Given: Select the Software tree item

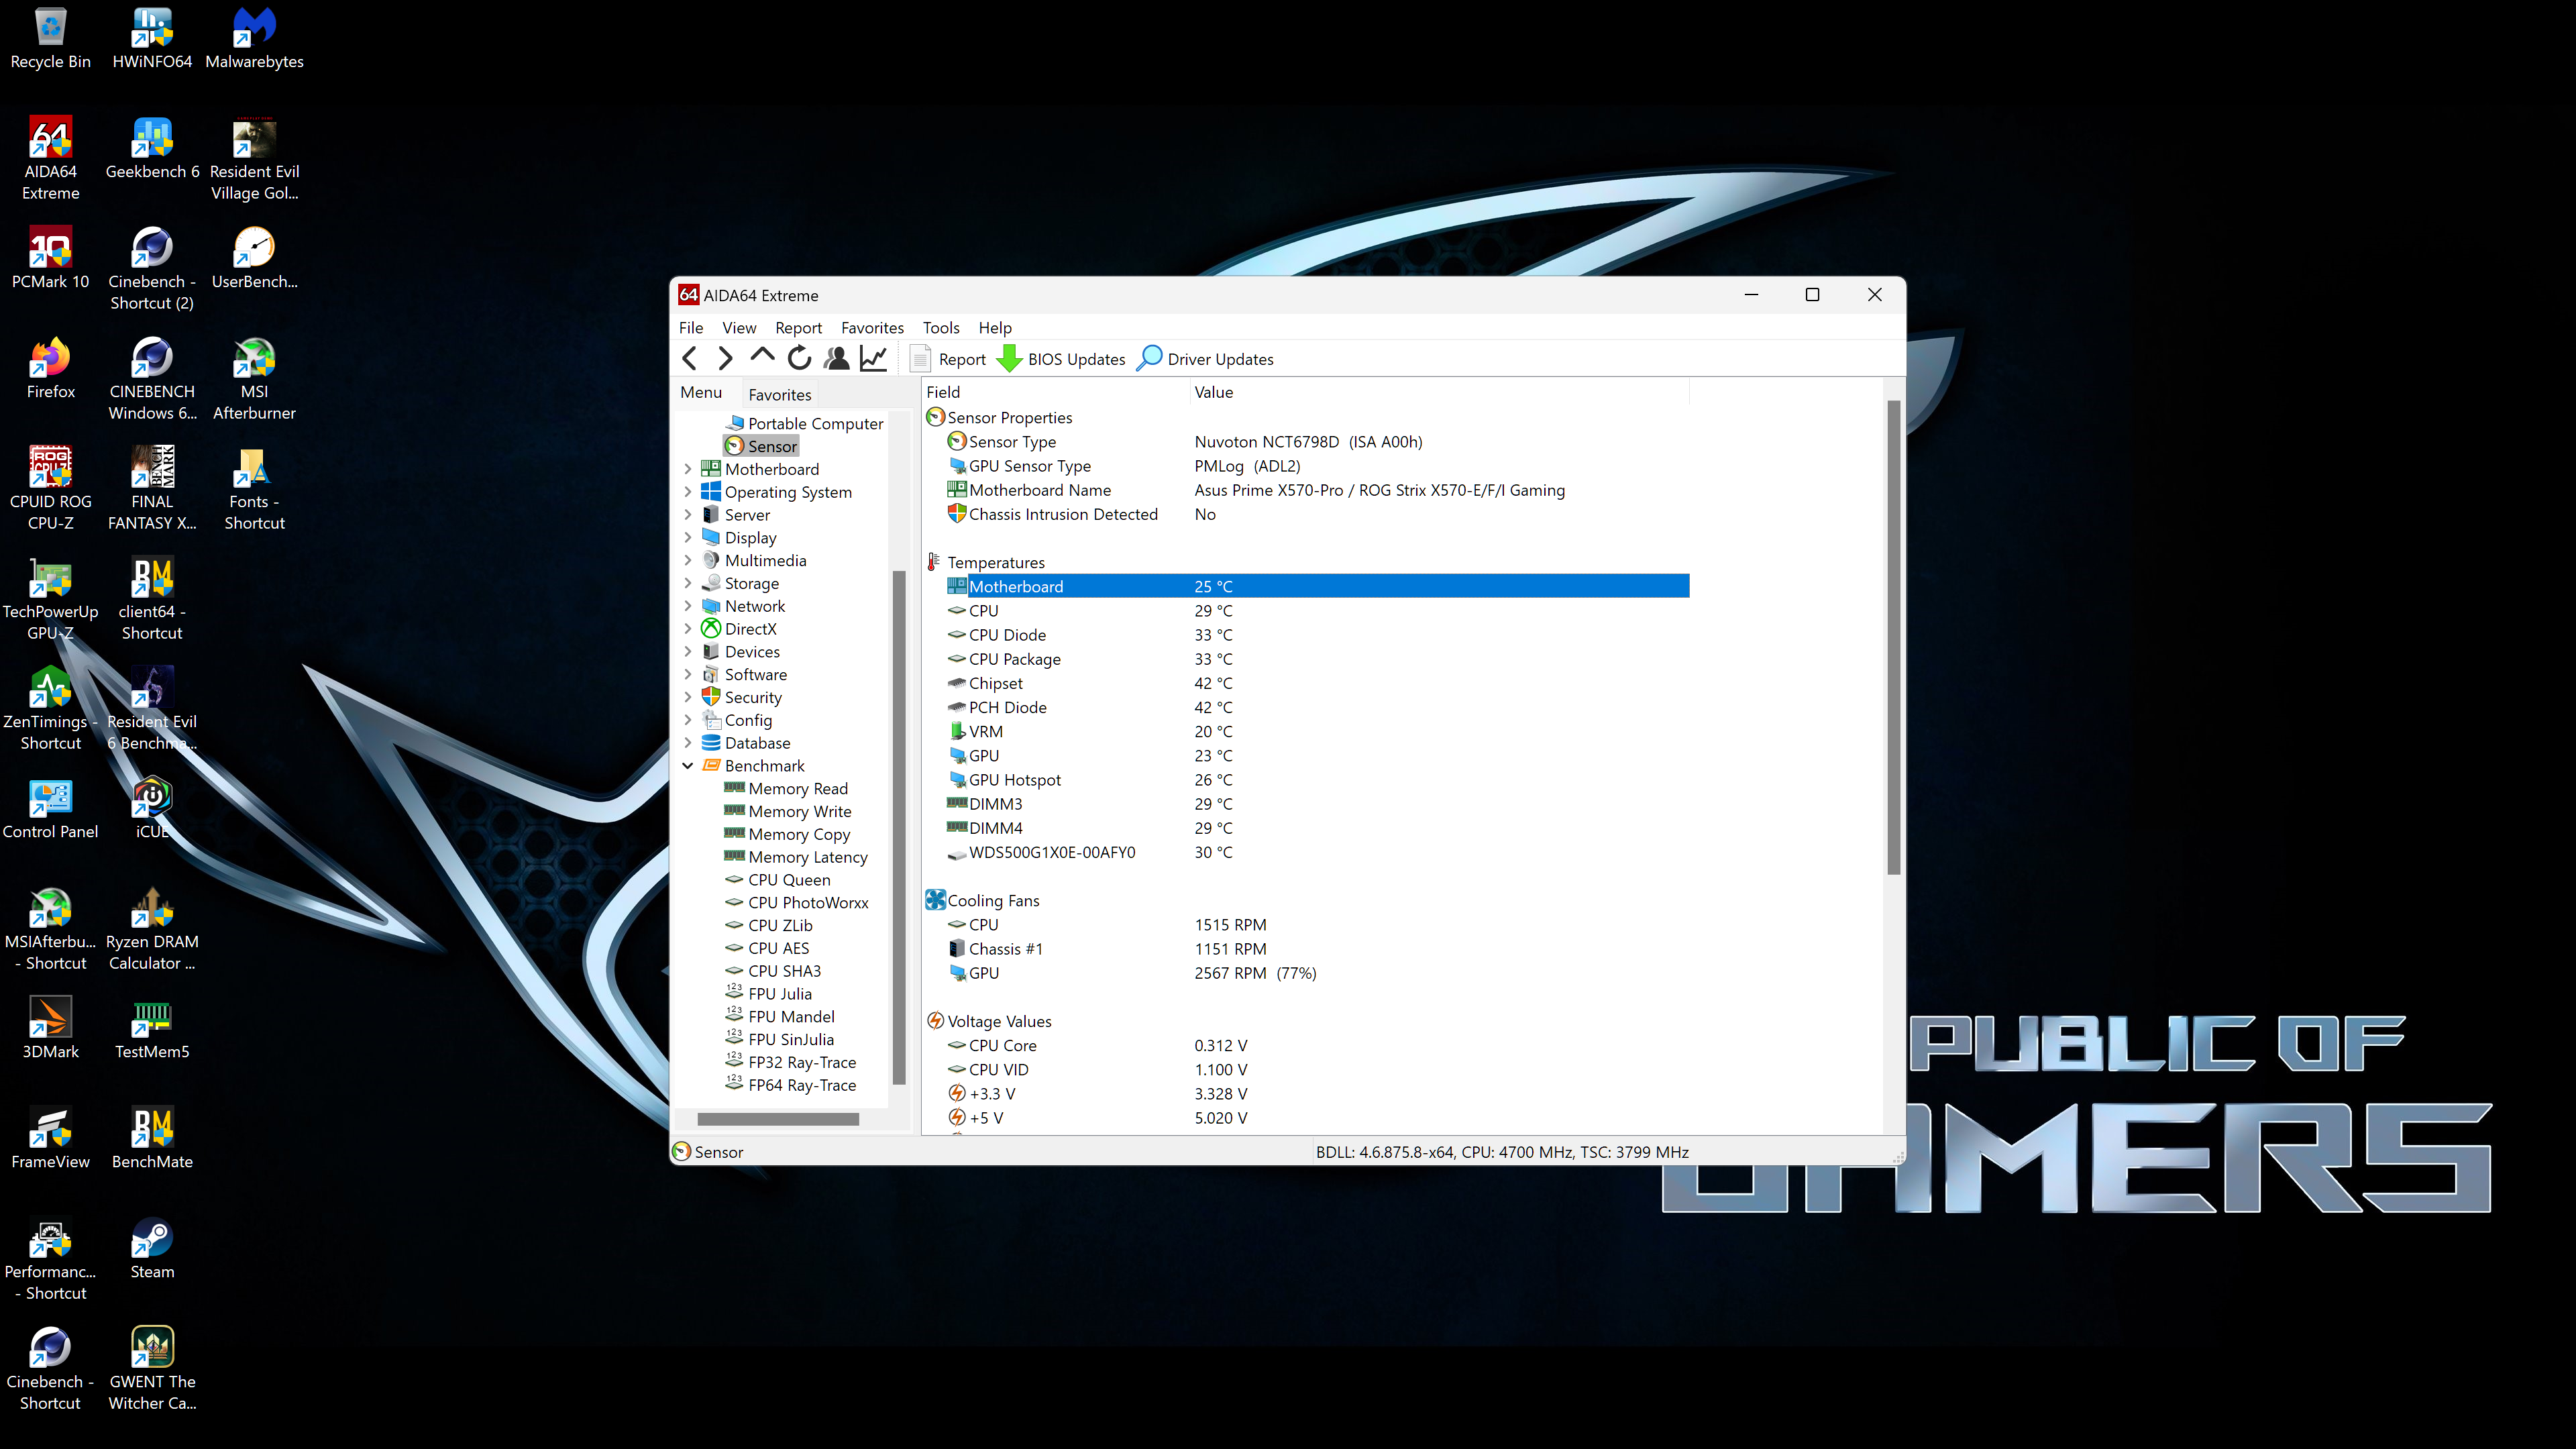Looking at the screenshot, I should (x=744, y=675).
